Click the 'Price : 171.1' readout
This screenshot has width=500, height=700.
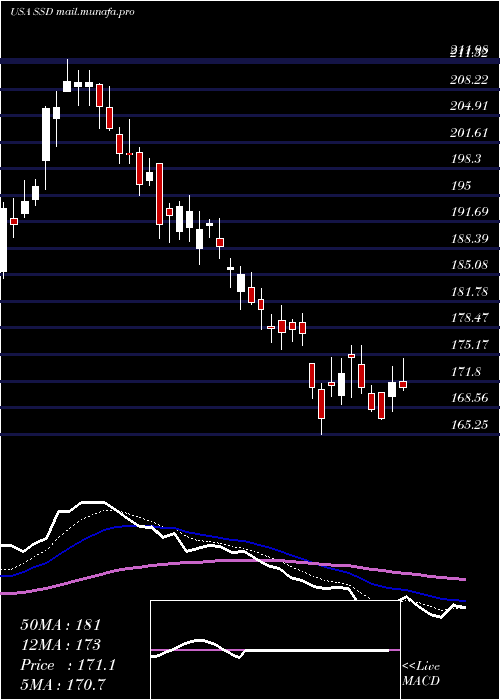[x=68, y=665]
